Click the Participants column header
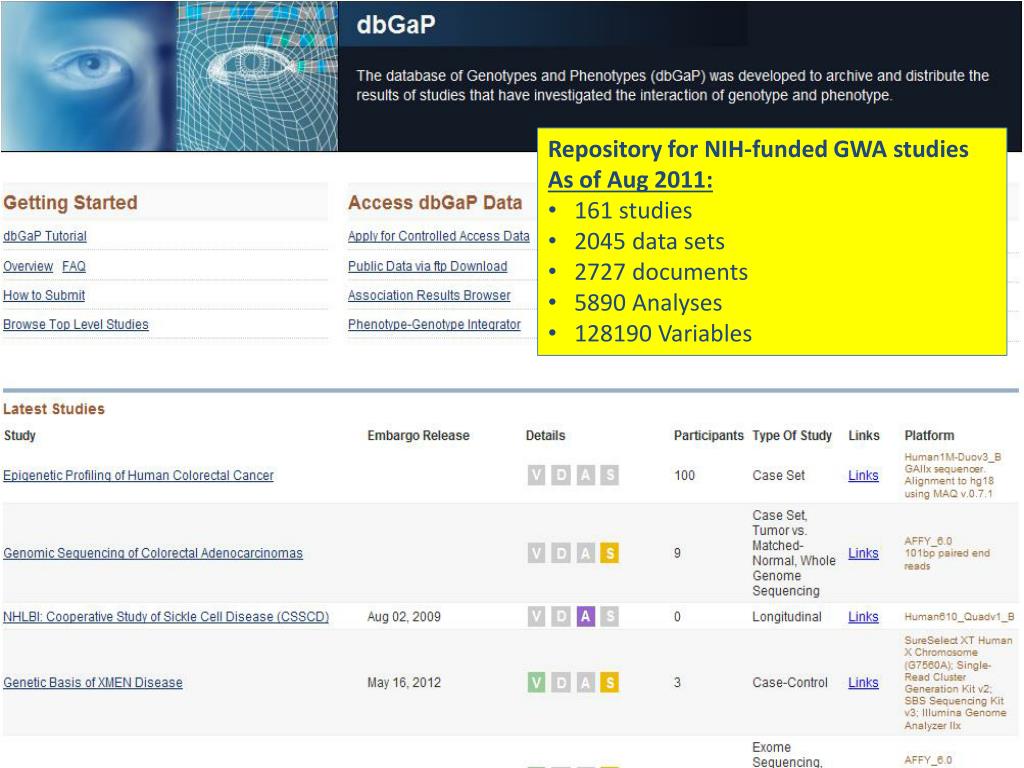1024x768 pixels. [x=709, y=436]
